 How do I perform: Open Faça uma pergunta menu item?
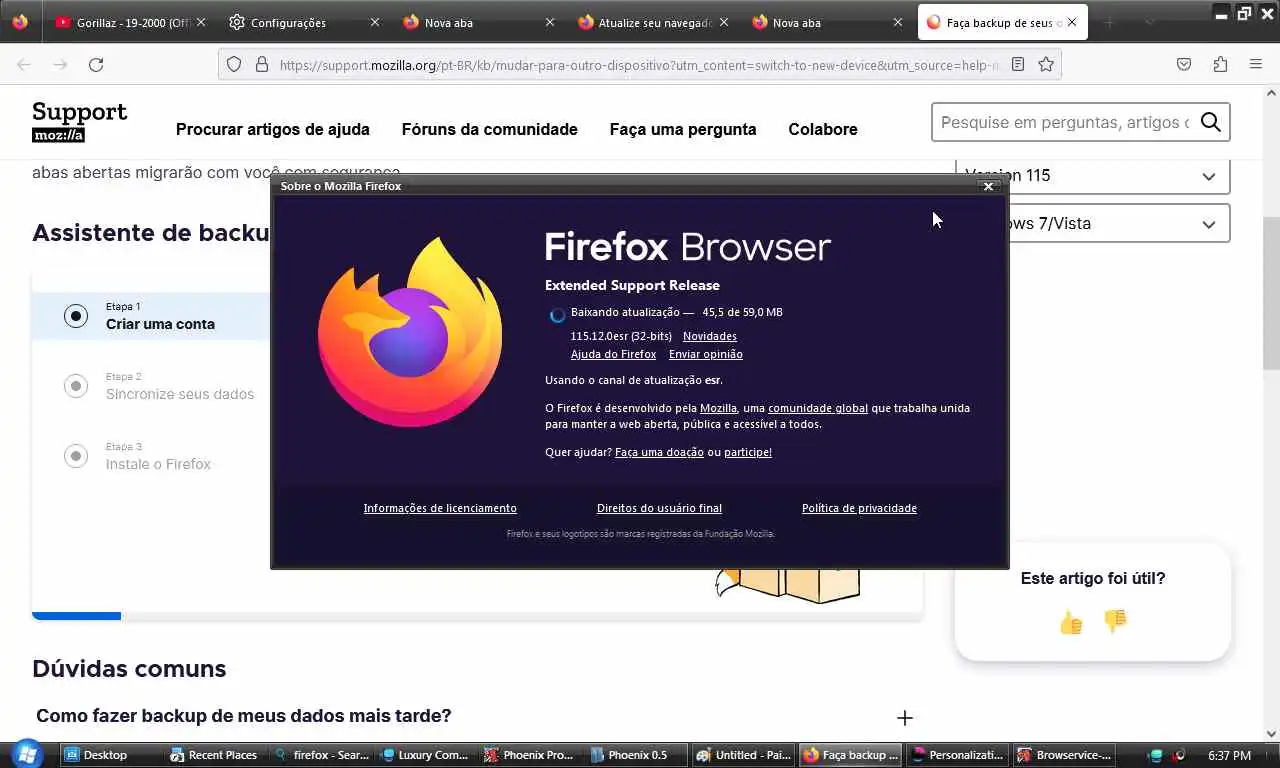click(683, 129)
